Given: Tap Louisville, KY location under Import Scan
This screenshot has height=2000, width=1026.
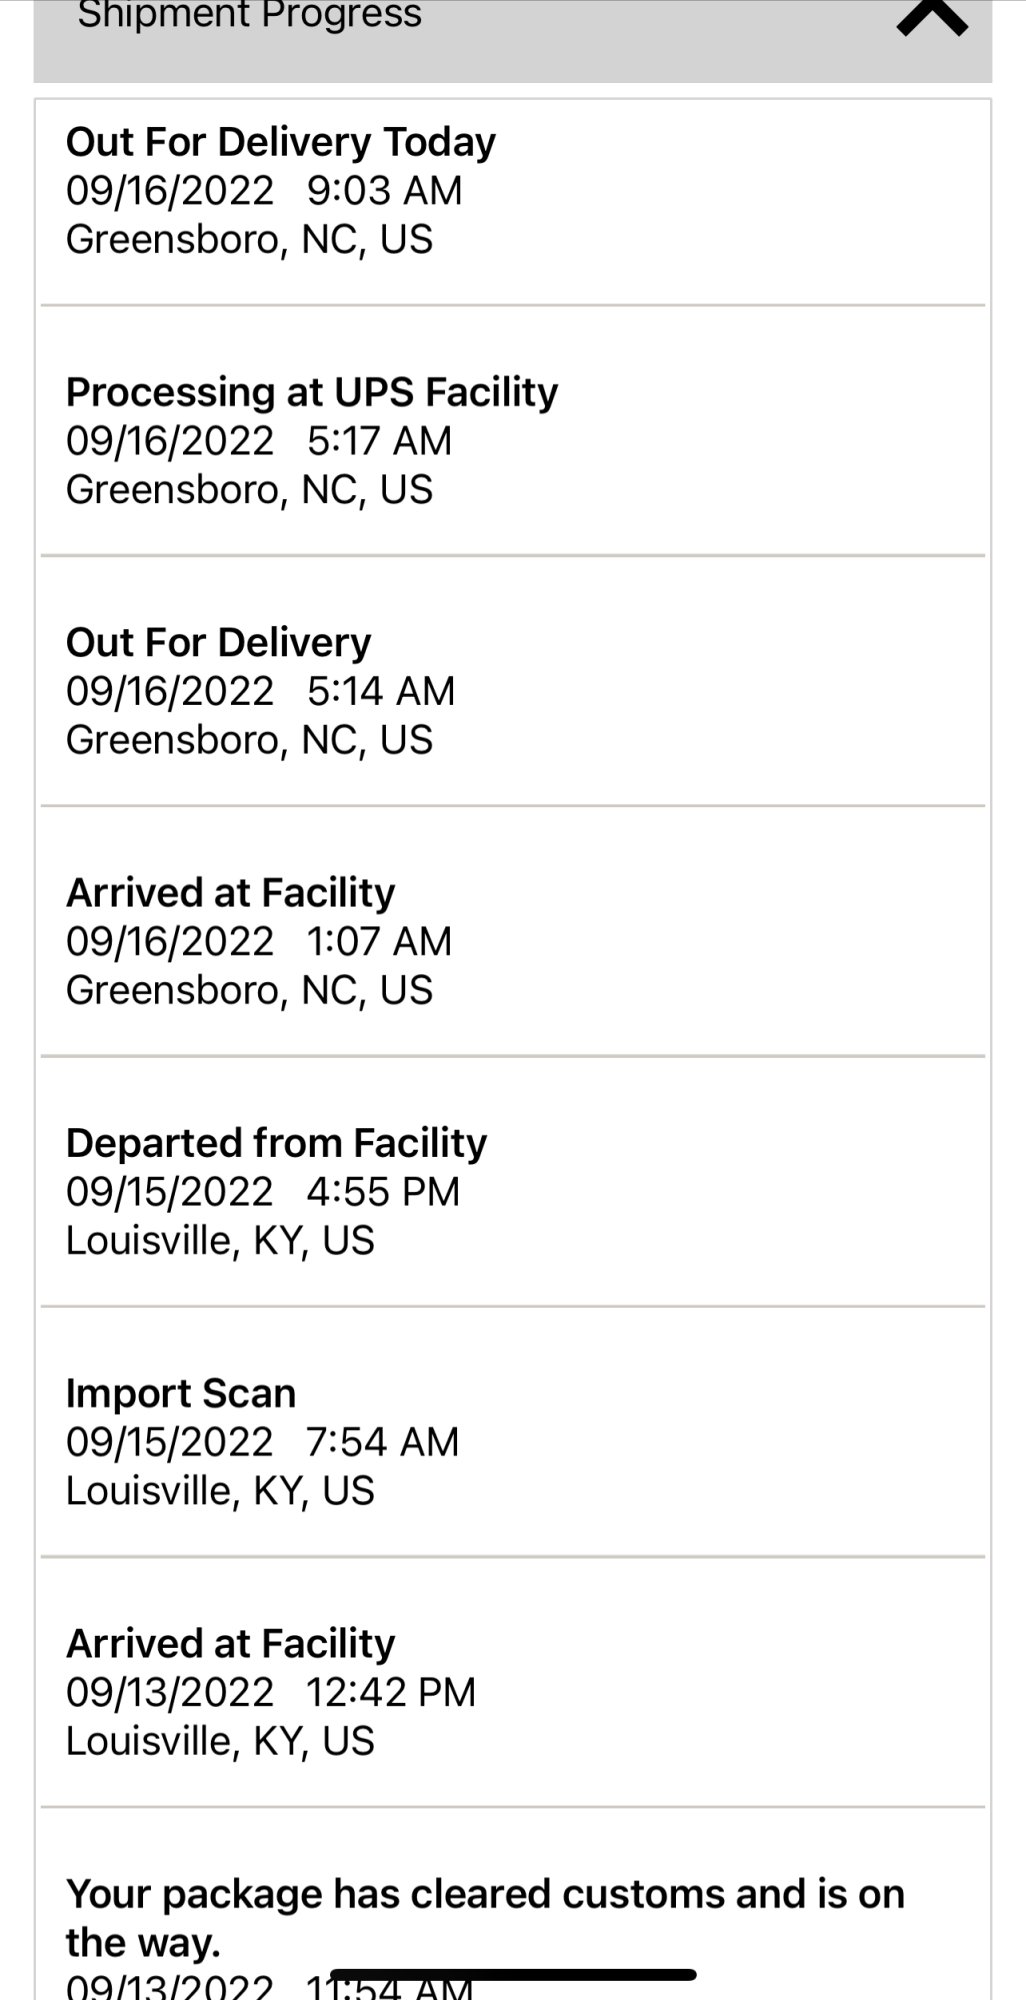Looking at the screenshot, I should click(x=220, y=1491).
